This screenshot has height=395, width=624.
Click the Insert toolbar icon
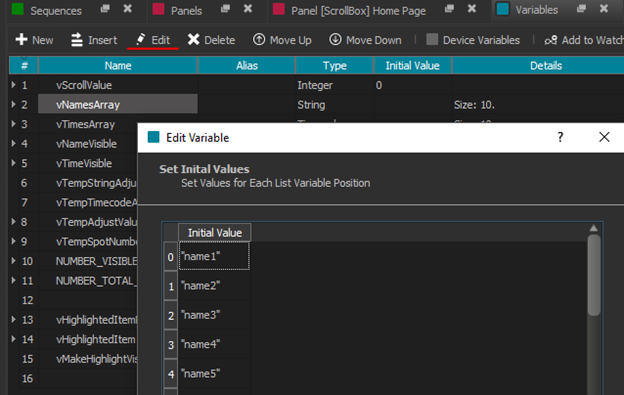click(76, 40)
